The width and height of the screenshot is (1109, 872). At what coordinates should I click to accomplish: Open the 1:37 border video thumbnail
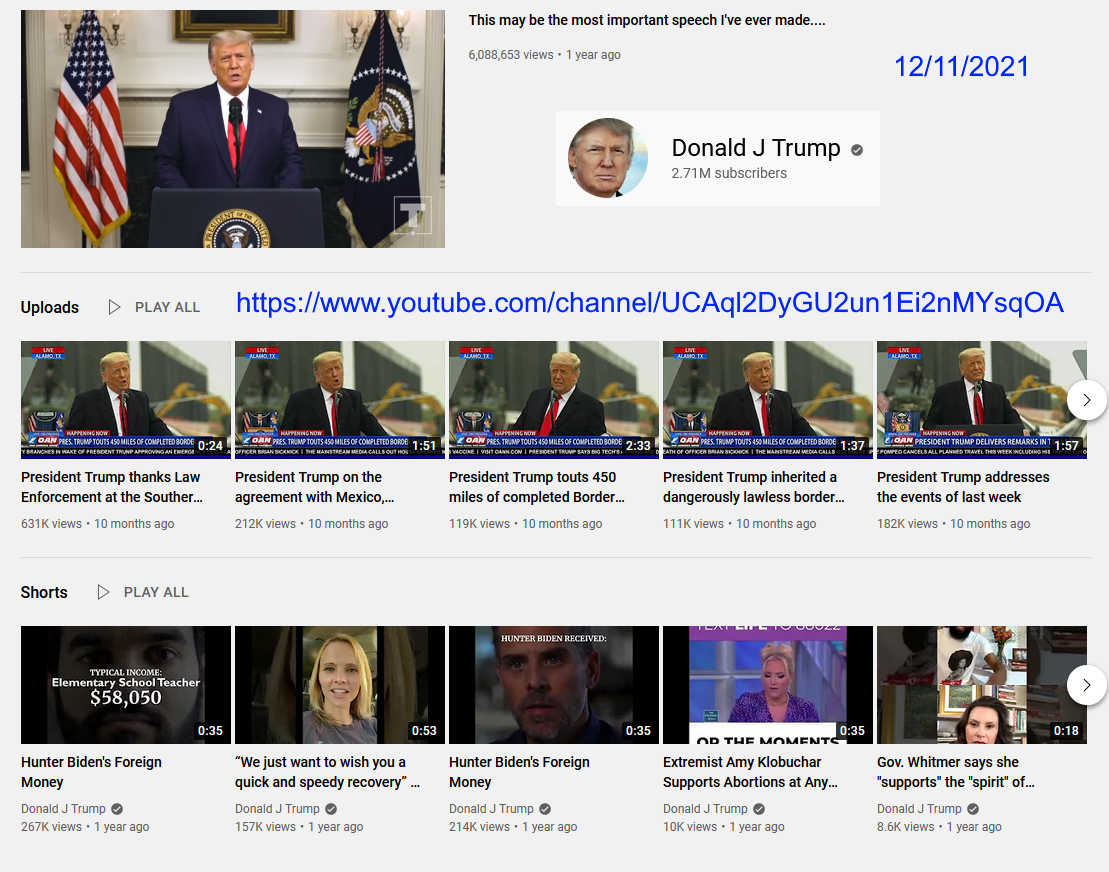(767, 400)
